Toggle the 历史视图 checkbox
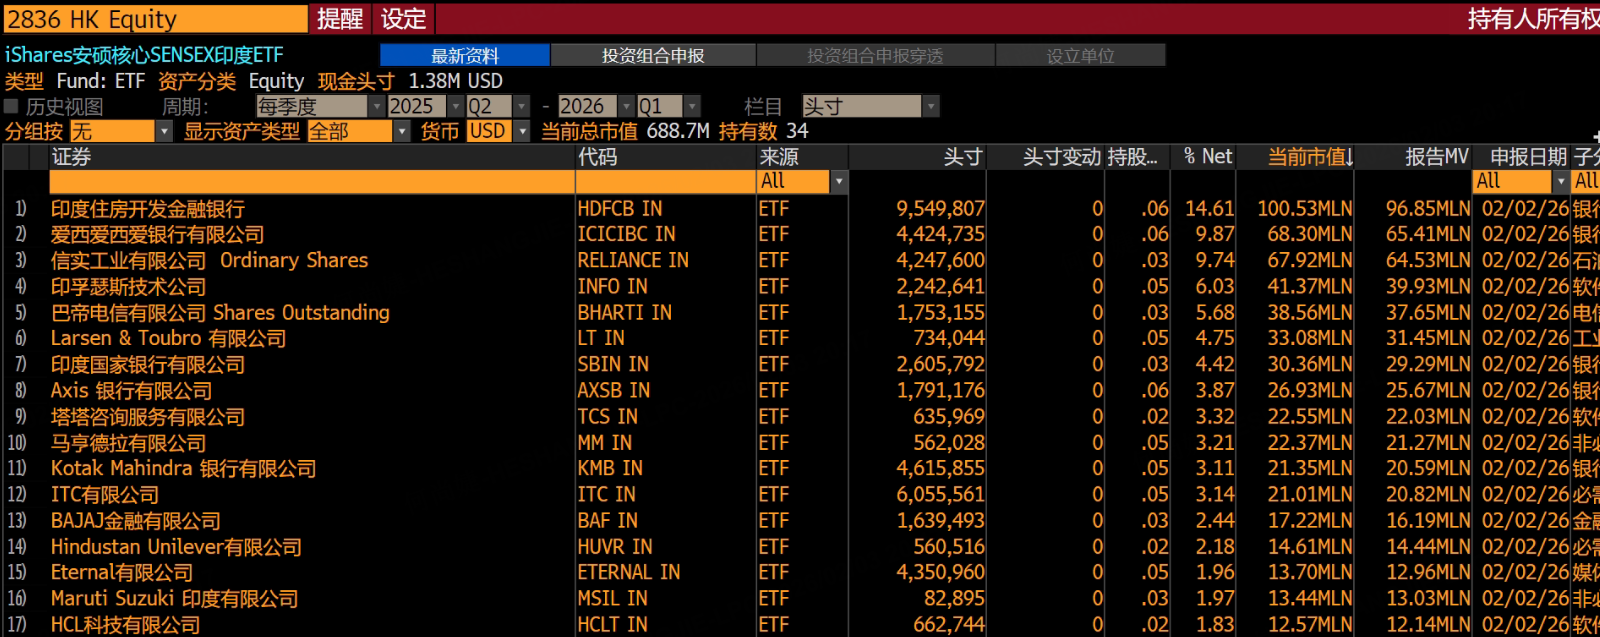This screenshot has height=637, width=1600. point(11,106)
